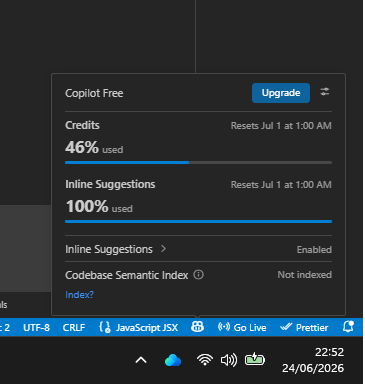The height and width of the screenshot is (385, 365).
Task: Click Codebase Semantic Index info icon
Action: point(198,275)
